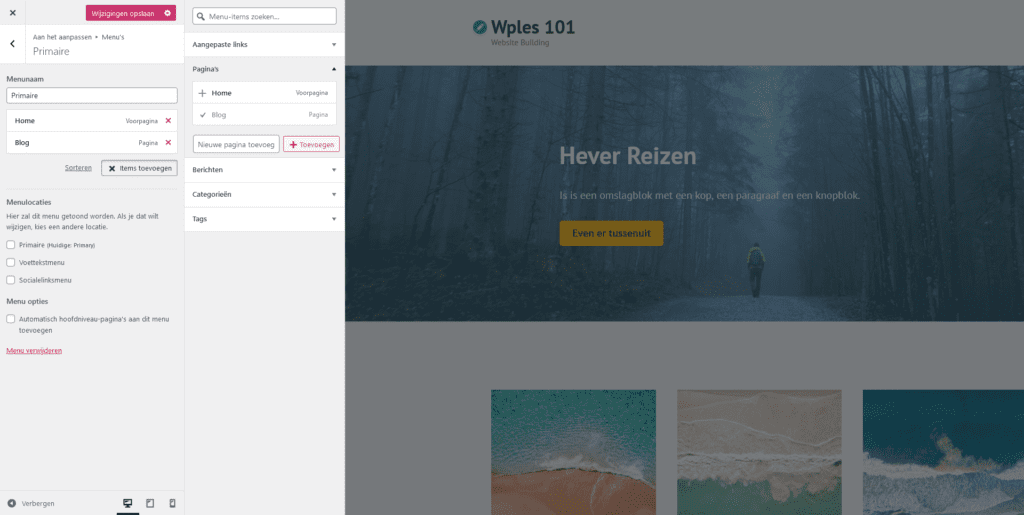1024x515 pixels.
Task: Expand the Berichten section
Action: tap(264, 170)
